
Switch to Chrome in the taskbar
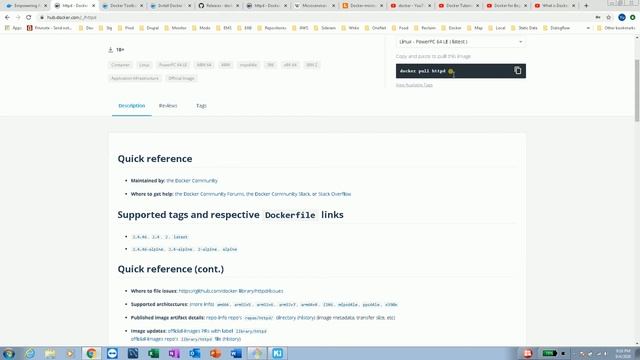pos(91,353)
